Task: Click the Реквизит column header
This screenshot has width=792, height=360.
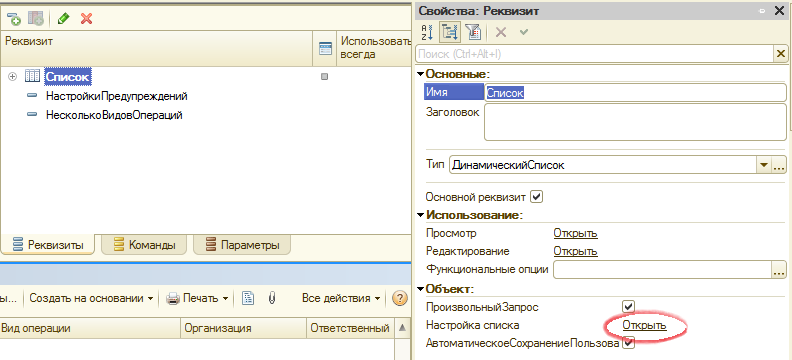Action: (157, 48)
